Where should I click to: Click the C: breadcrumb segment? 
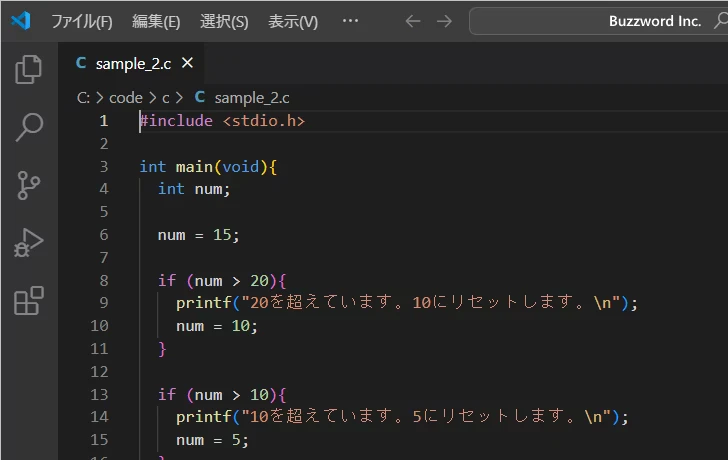point(83,98)
